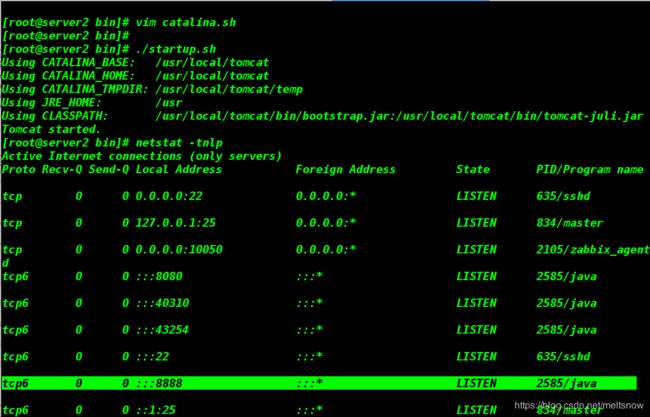Image resolution: width=650 pixels, height=417 pixels.
Task: Click local address ':::22'
Action: click(x=153, y=356)
